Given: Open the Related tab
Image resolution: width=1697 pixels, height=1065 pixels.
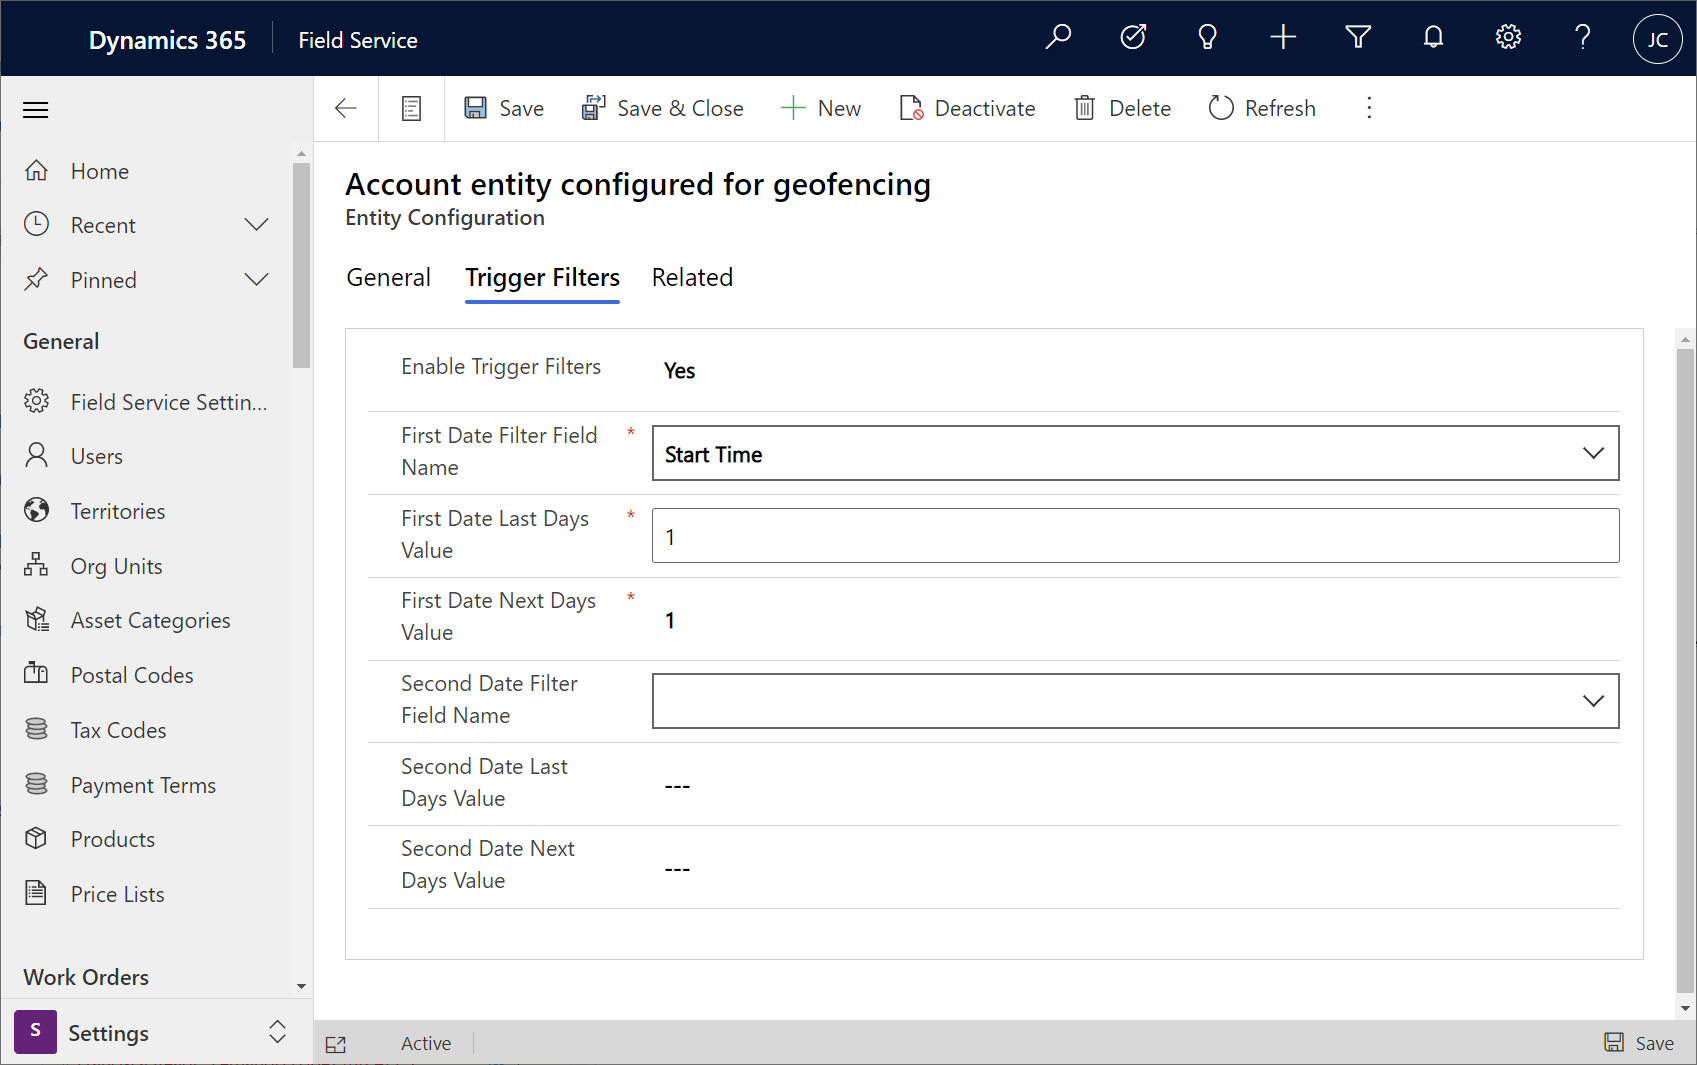Looking at the screenshot, I should (x=692, y=277).
